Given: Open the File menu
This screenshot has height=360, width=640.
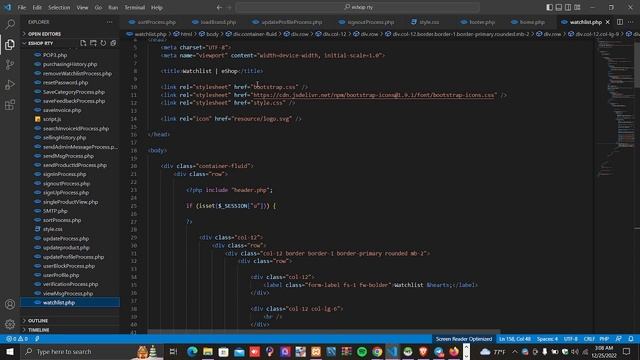Looking at the screenshot, I should pyautogui.click(x=22, y=7).
